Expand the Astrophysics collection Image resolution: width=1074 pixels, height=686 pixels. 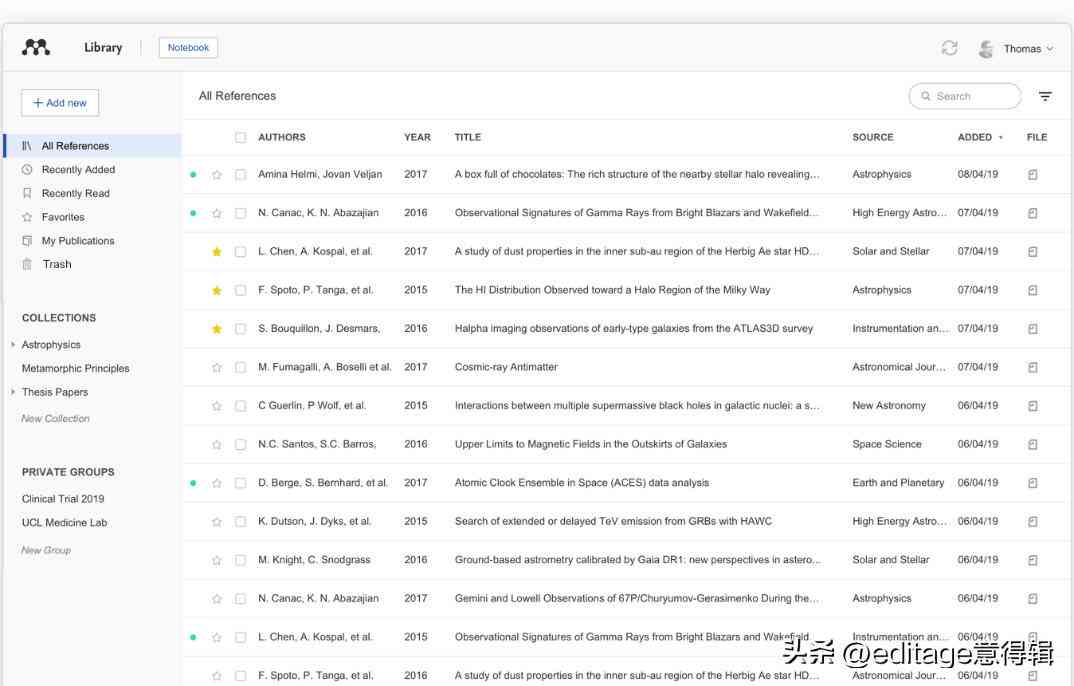pyautogui.click(x=13, y=344)
